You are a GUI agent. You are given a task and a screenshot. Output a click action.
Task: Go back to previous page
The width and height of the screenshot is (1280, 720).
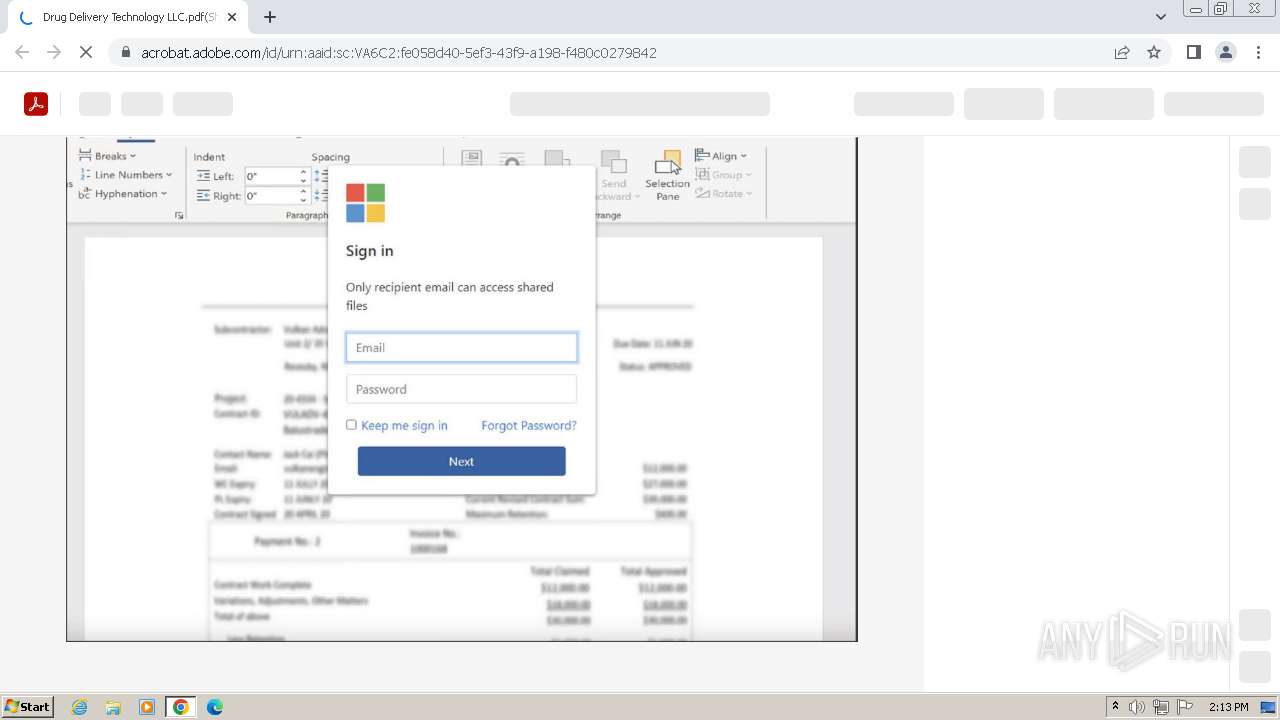point(22,52)
